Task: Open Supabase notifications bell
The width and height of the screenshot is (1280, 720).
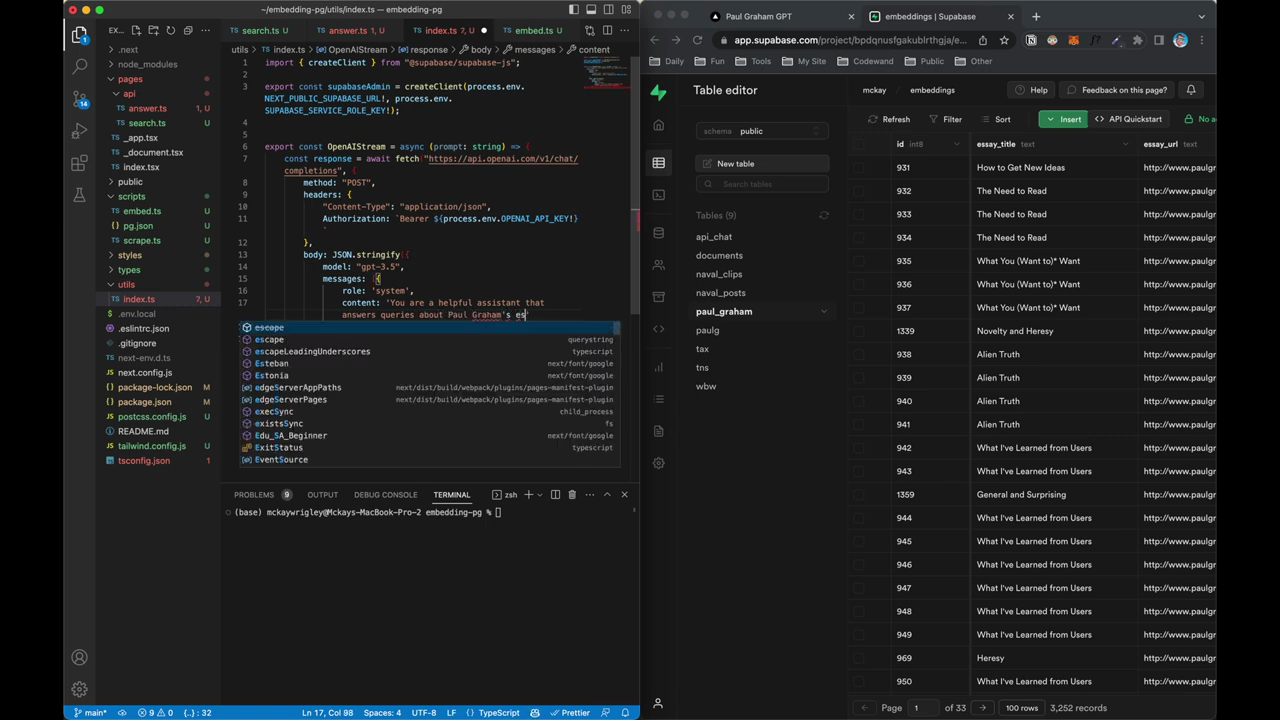Action: pyautogui.click(x=1191, y=90)
